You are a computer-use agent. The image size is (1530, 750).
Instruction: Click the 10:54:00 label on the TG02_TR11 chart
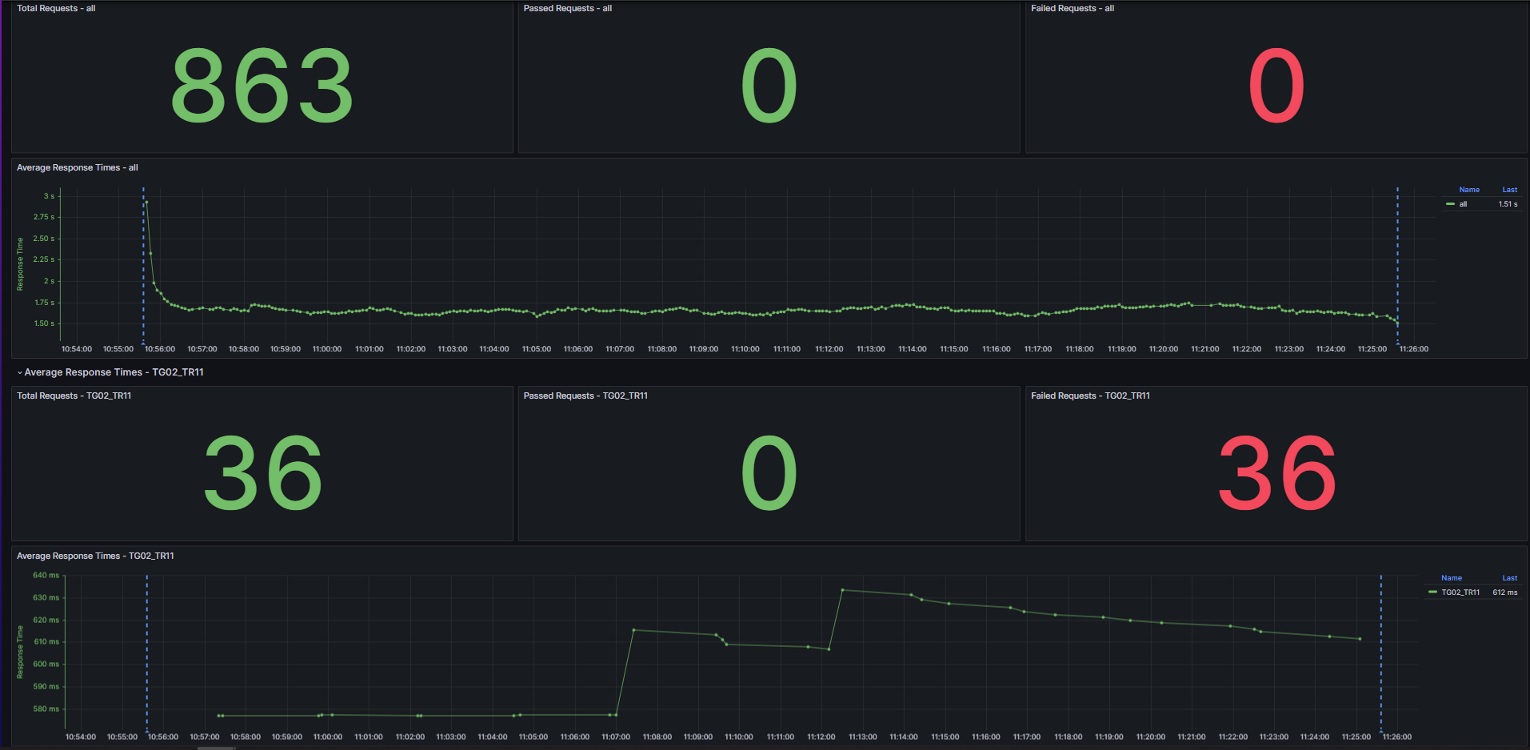(x=80, y=737)
